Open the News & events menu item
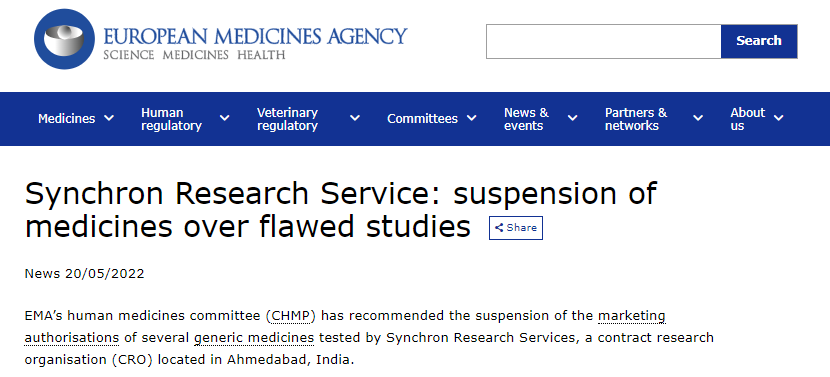The image size is (830, 377). (526, 119)
